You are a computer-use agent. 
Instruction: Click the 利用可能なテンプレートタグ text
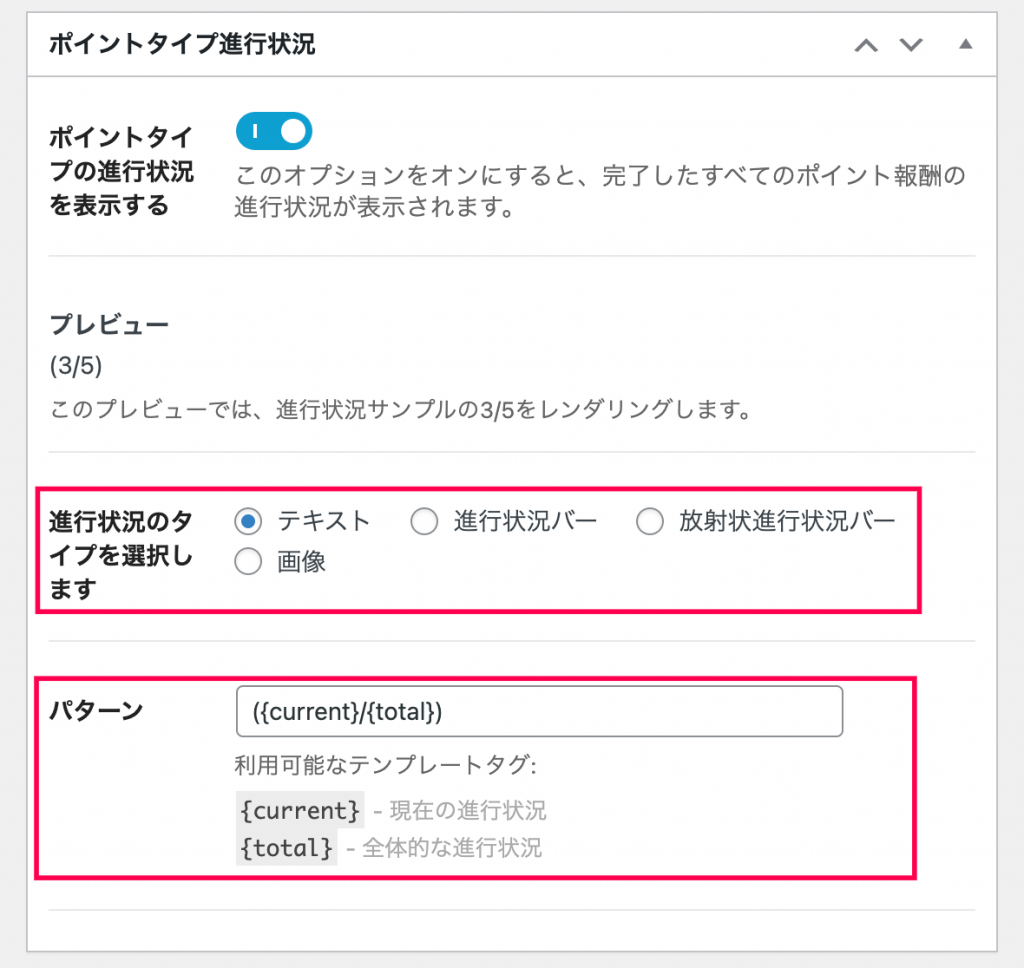point(385,765)
